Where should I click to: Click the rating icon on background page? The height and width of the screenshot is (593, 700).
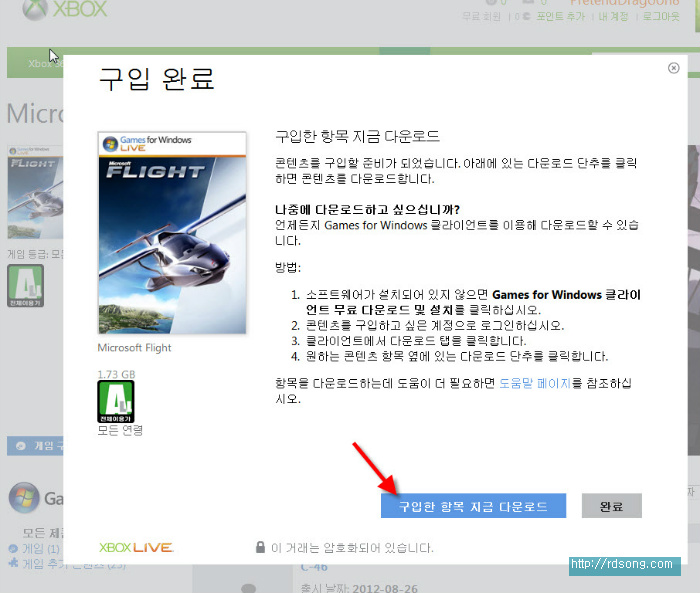pyautogui.click(x=25, y=285)
